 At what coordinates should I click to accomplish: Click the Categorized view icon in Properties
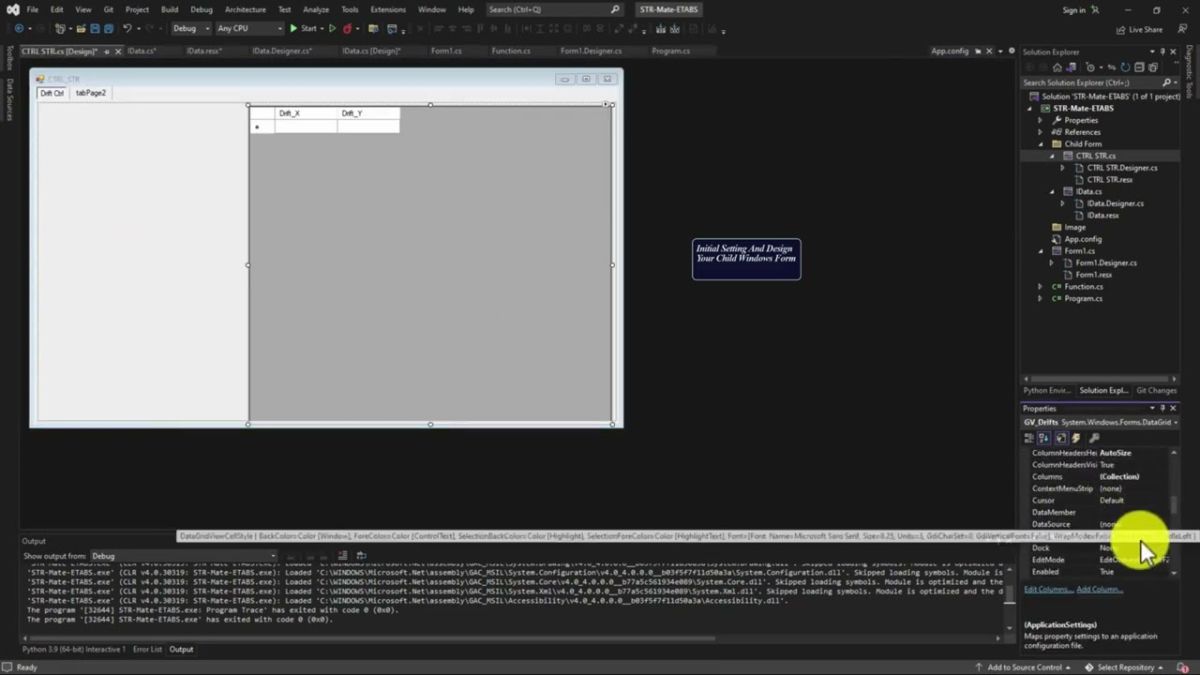coord(1029,438)
